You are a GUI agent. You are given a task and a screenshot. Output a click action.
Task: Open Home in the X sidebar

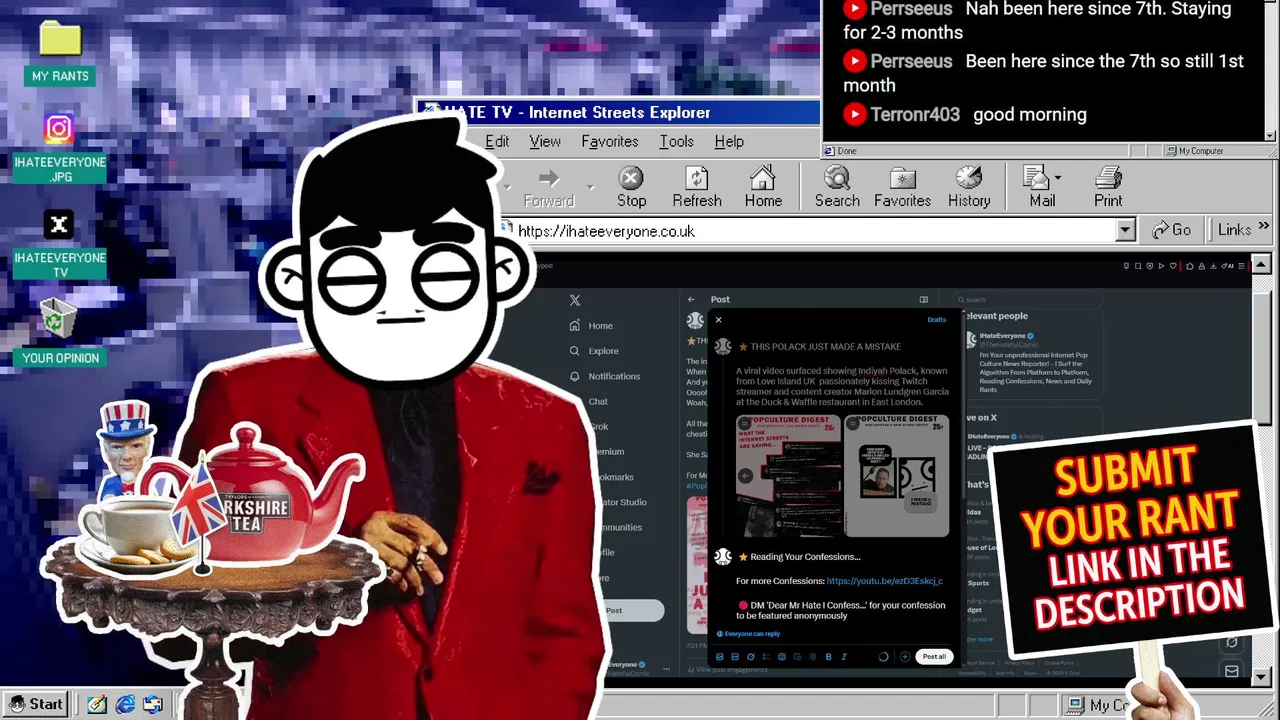(591, 326)
